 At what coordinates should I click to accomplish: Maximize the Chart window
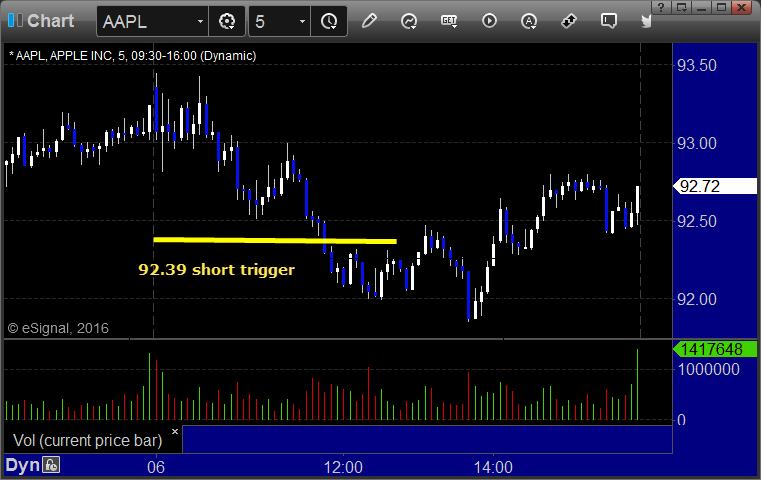tap(722, 7)
